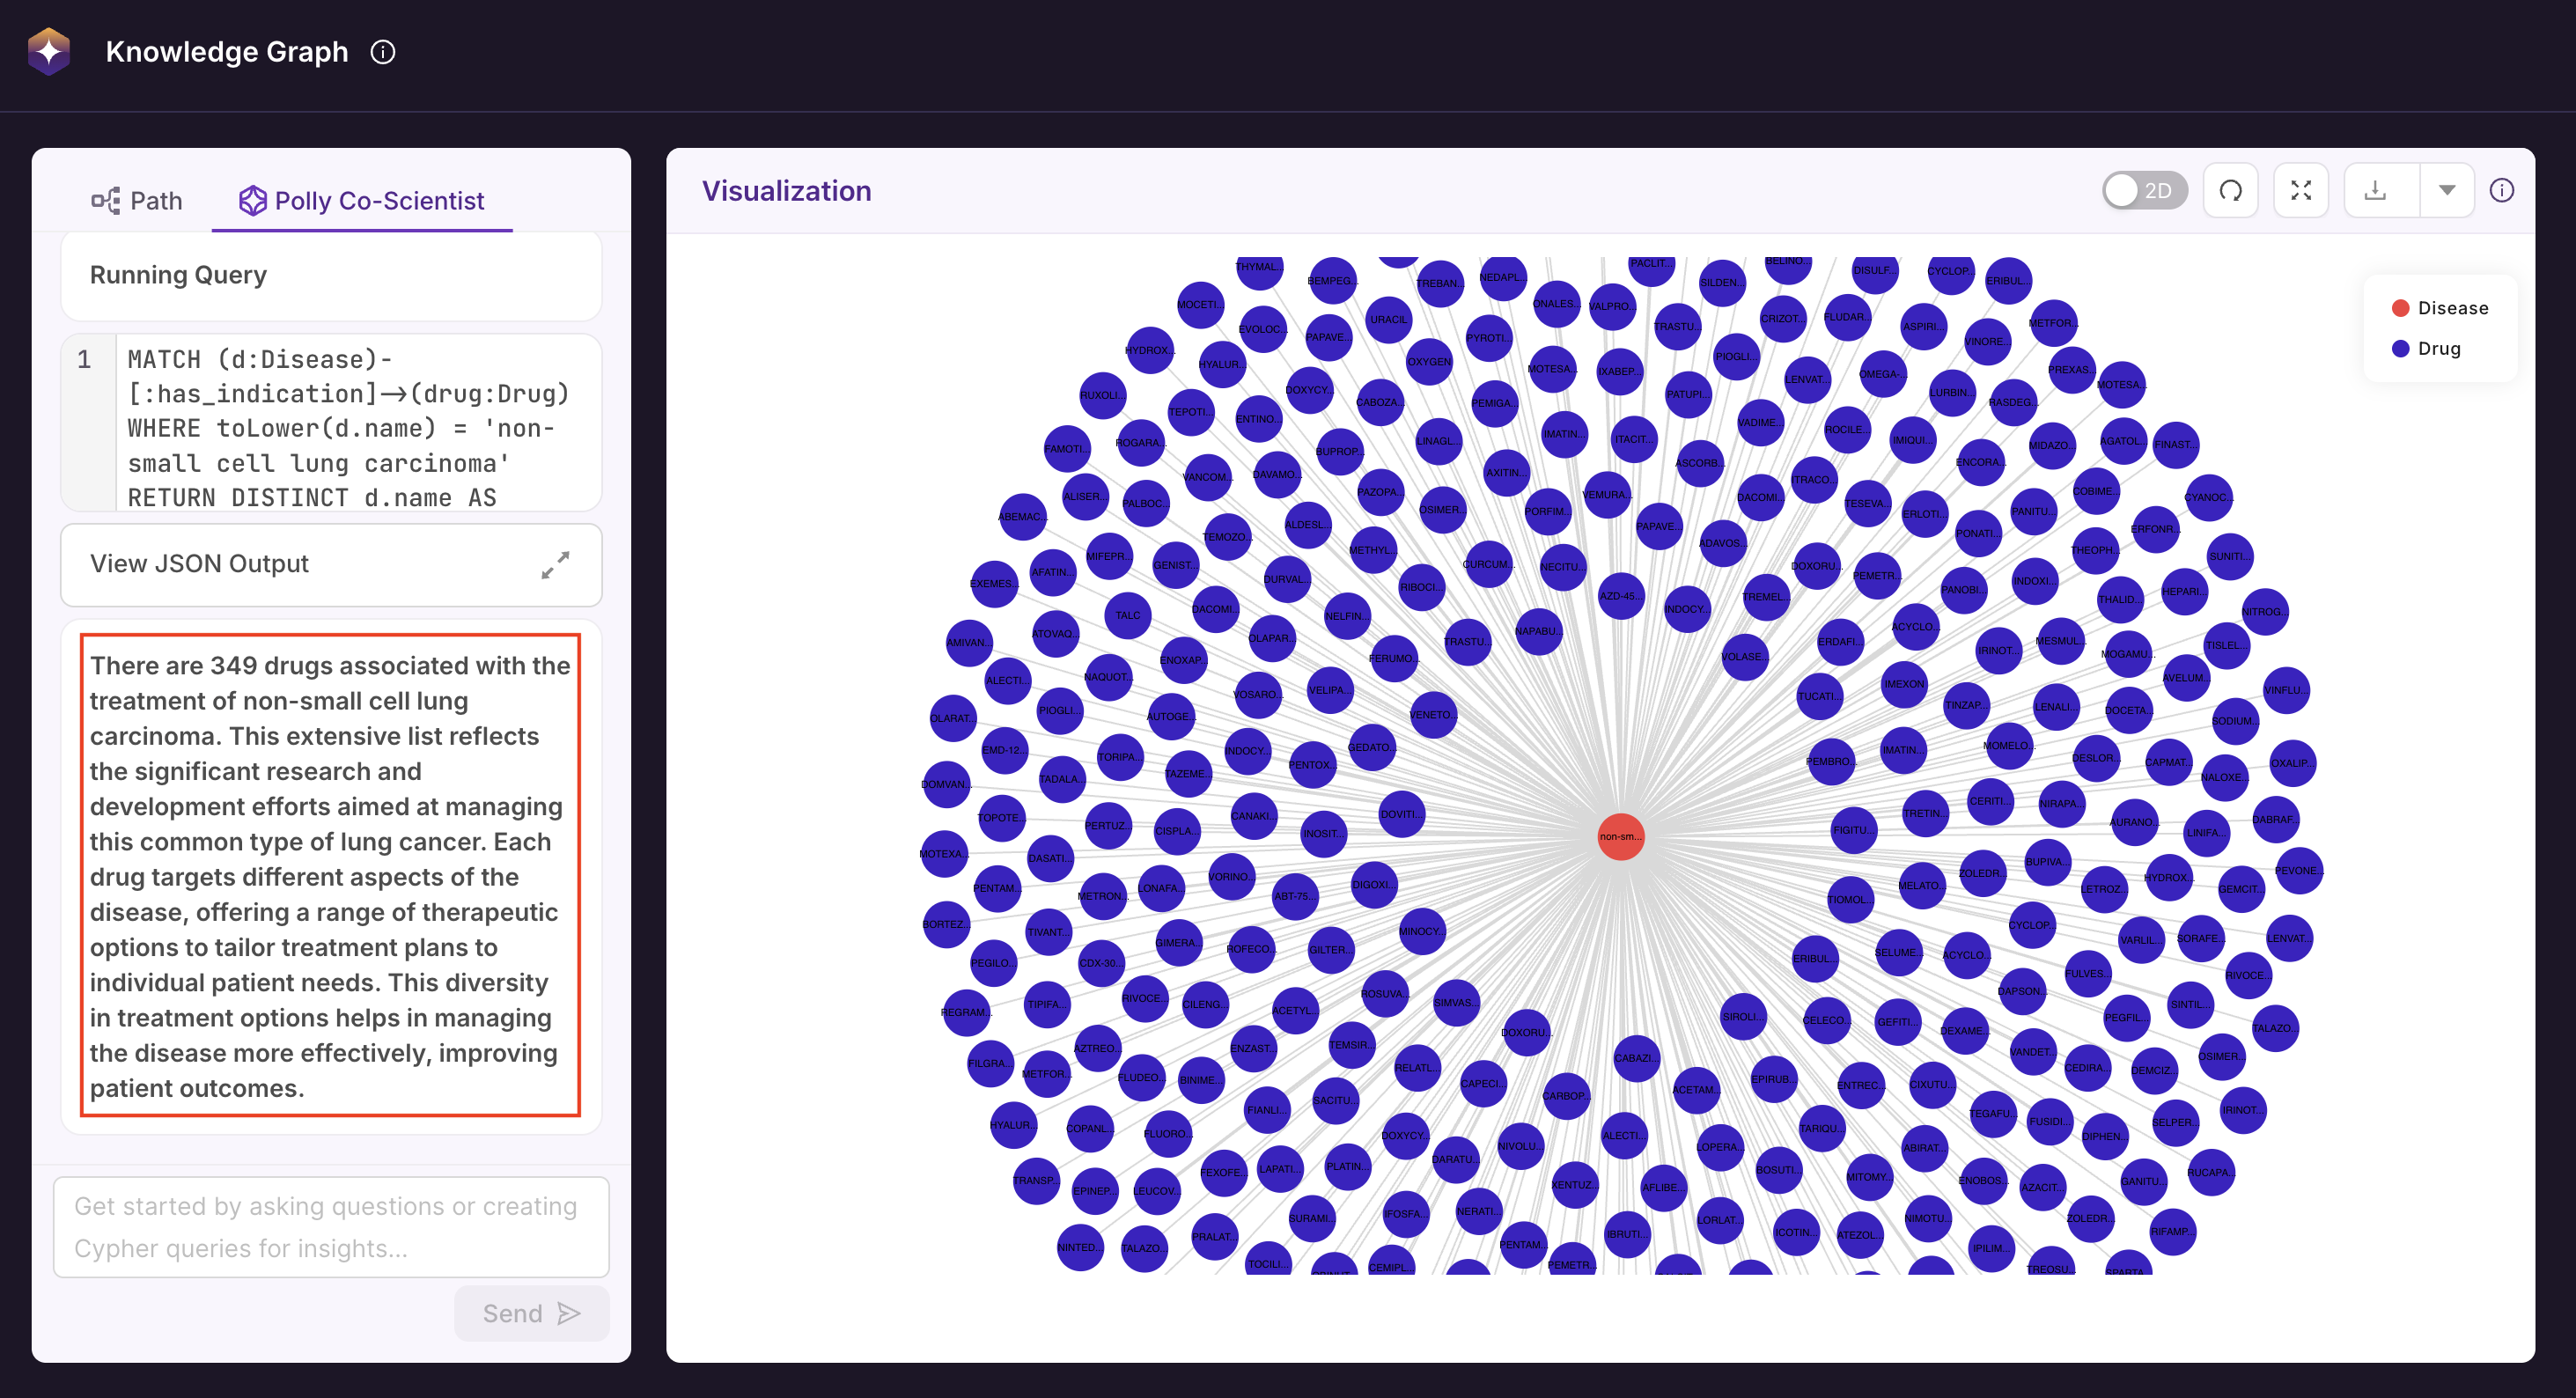The image size is (2576, 1398).
Task: Click the Send button
Action: pyautogui.click(x=531, y=1313)
